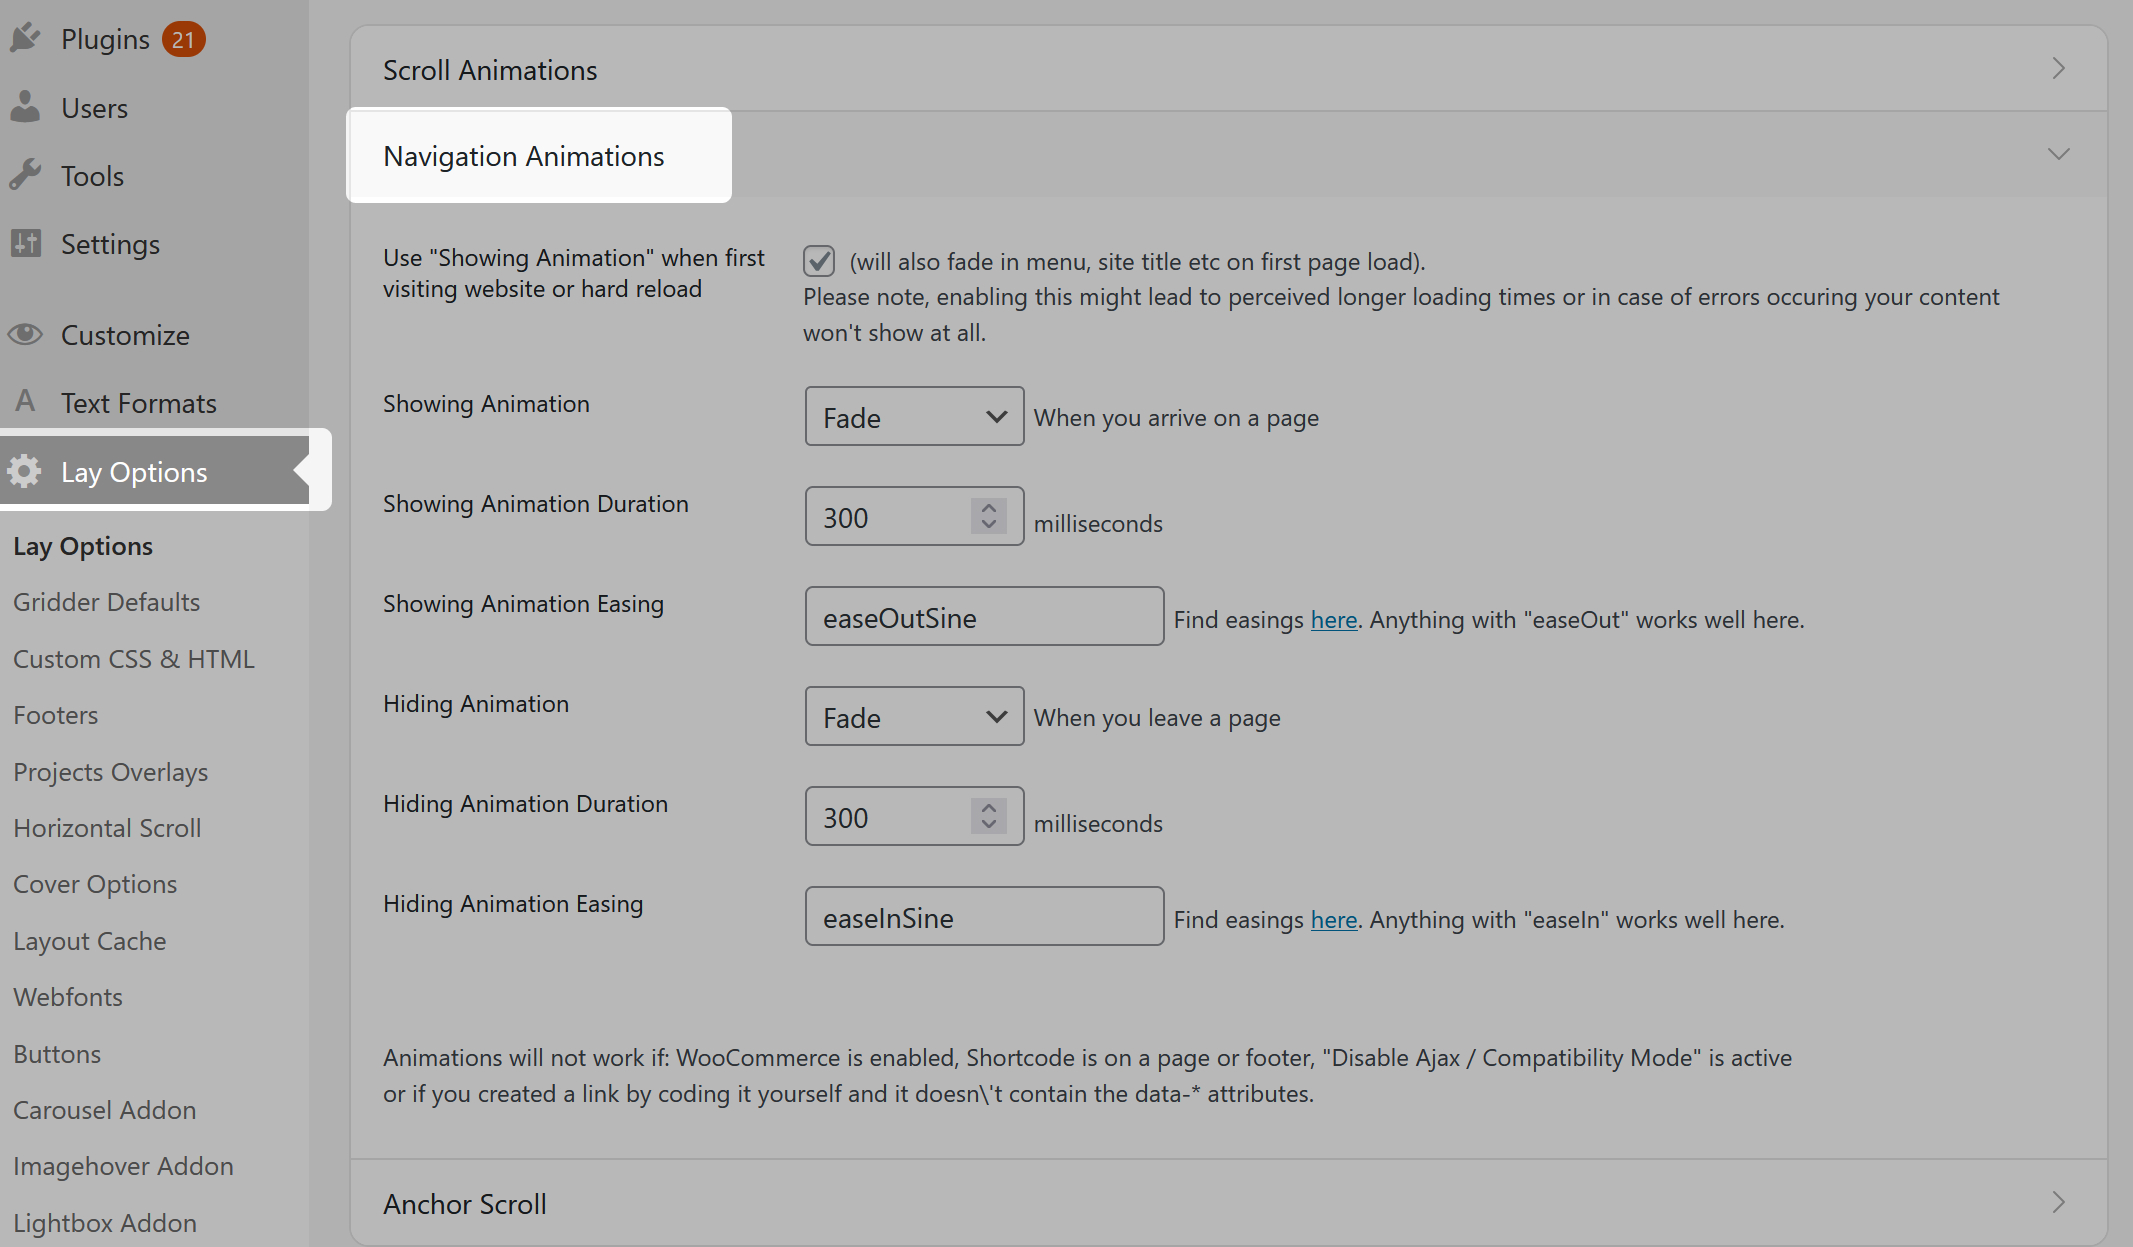This screenshot has width=2133, height=1247.
Task: Open the Gridder Defaults menu item
Action: click(x=106, y=601)
